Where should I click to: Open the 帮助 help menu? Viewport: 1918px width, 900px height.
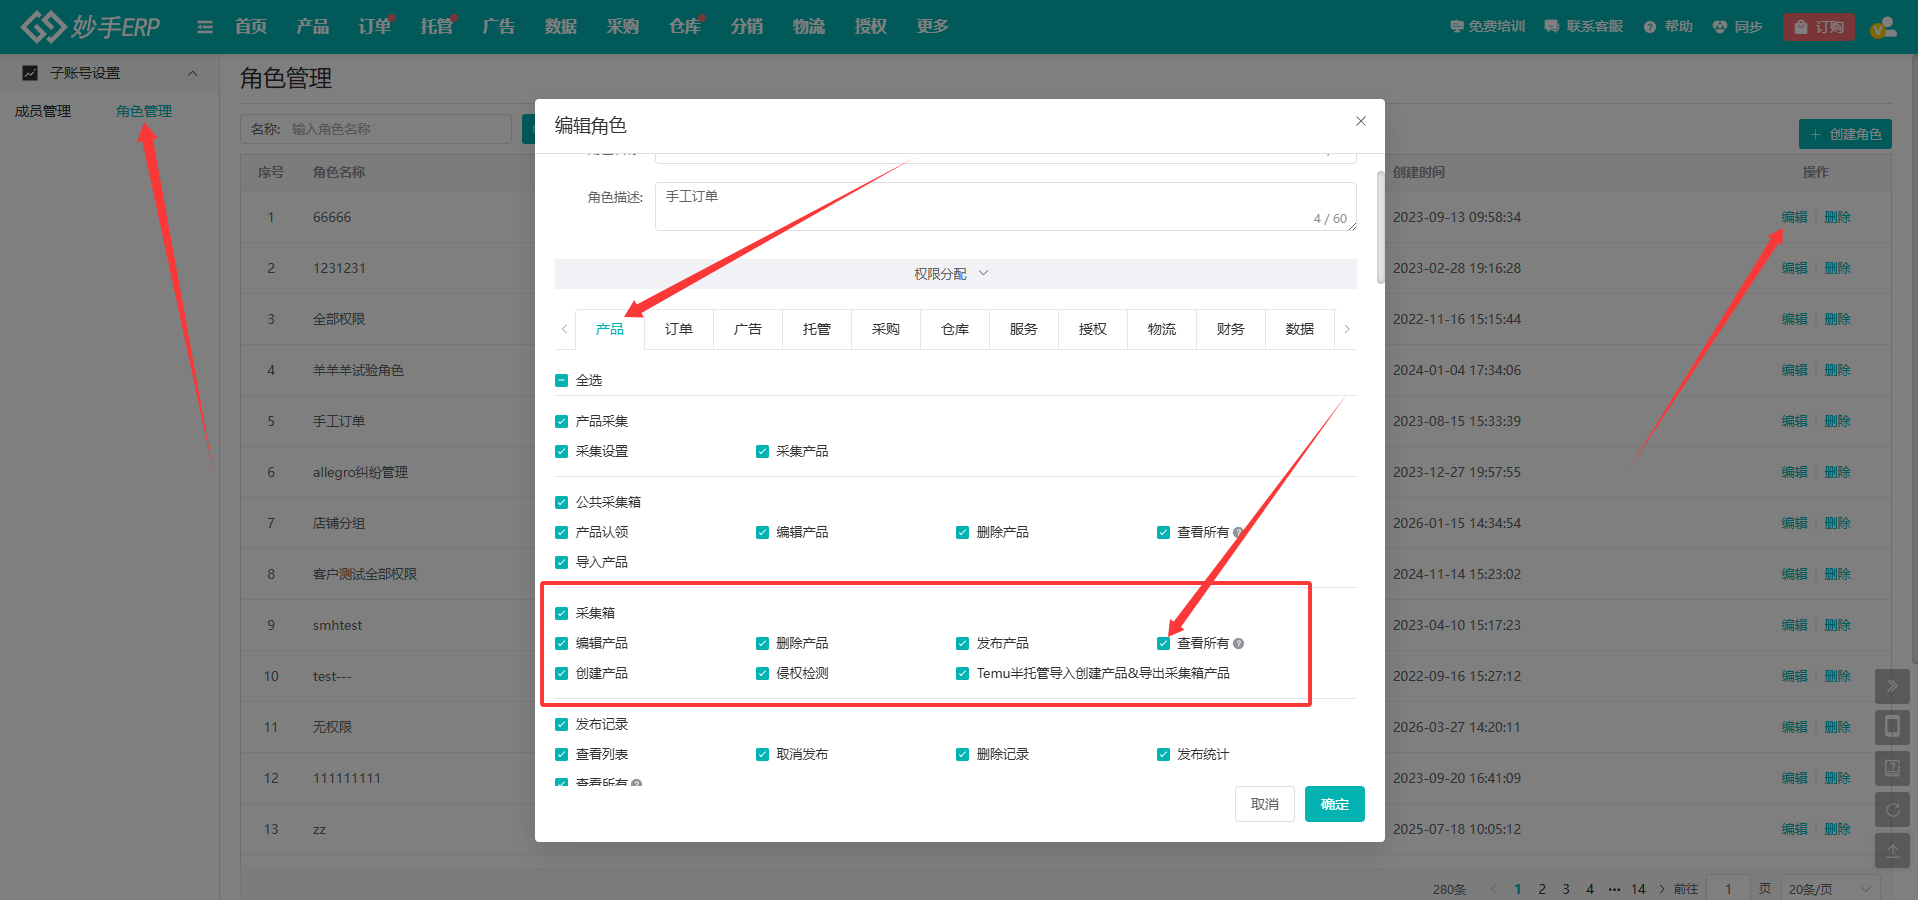click(1668, 27)
